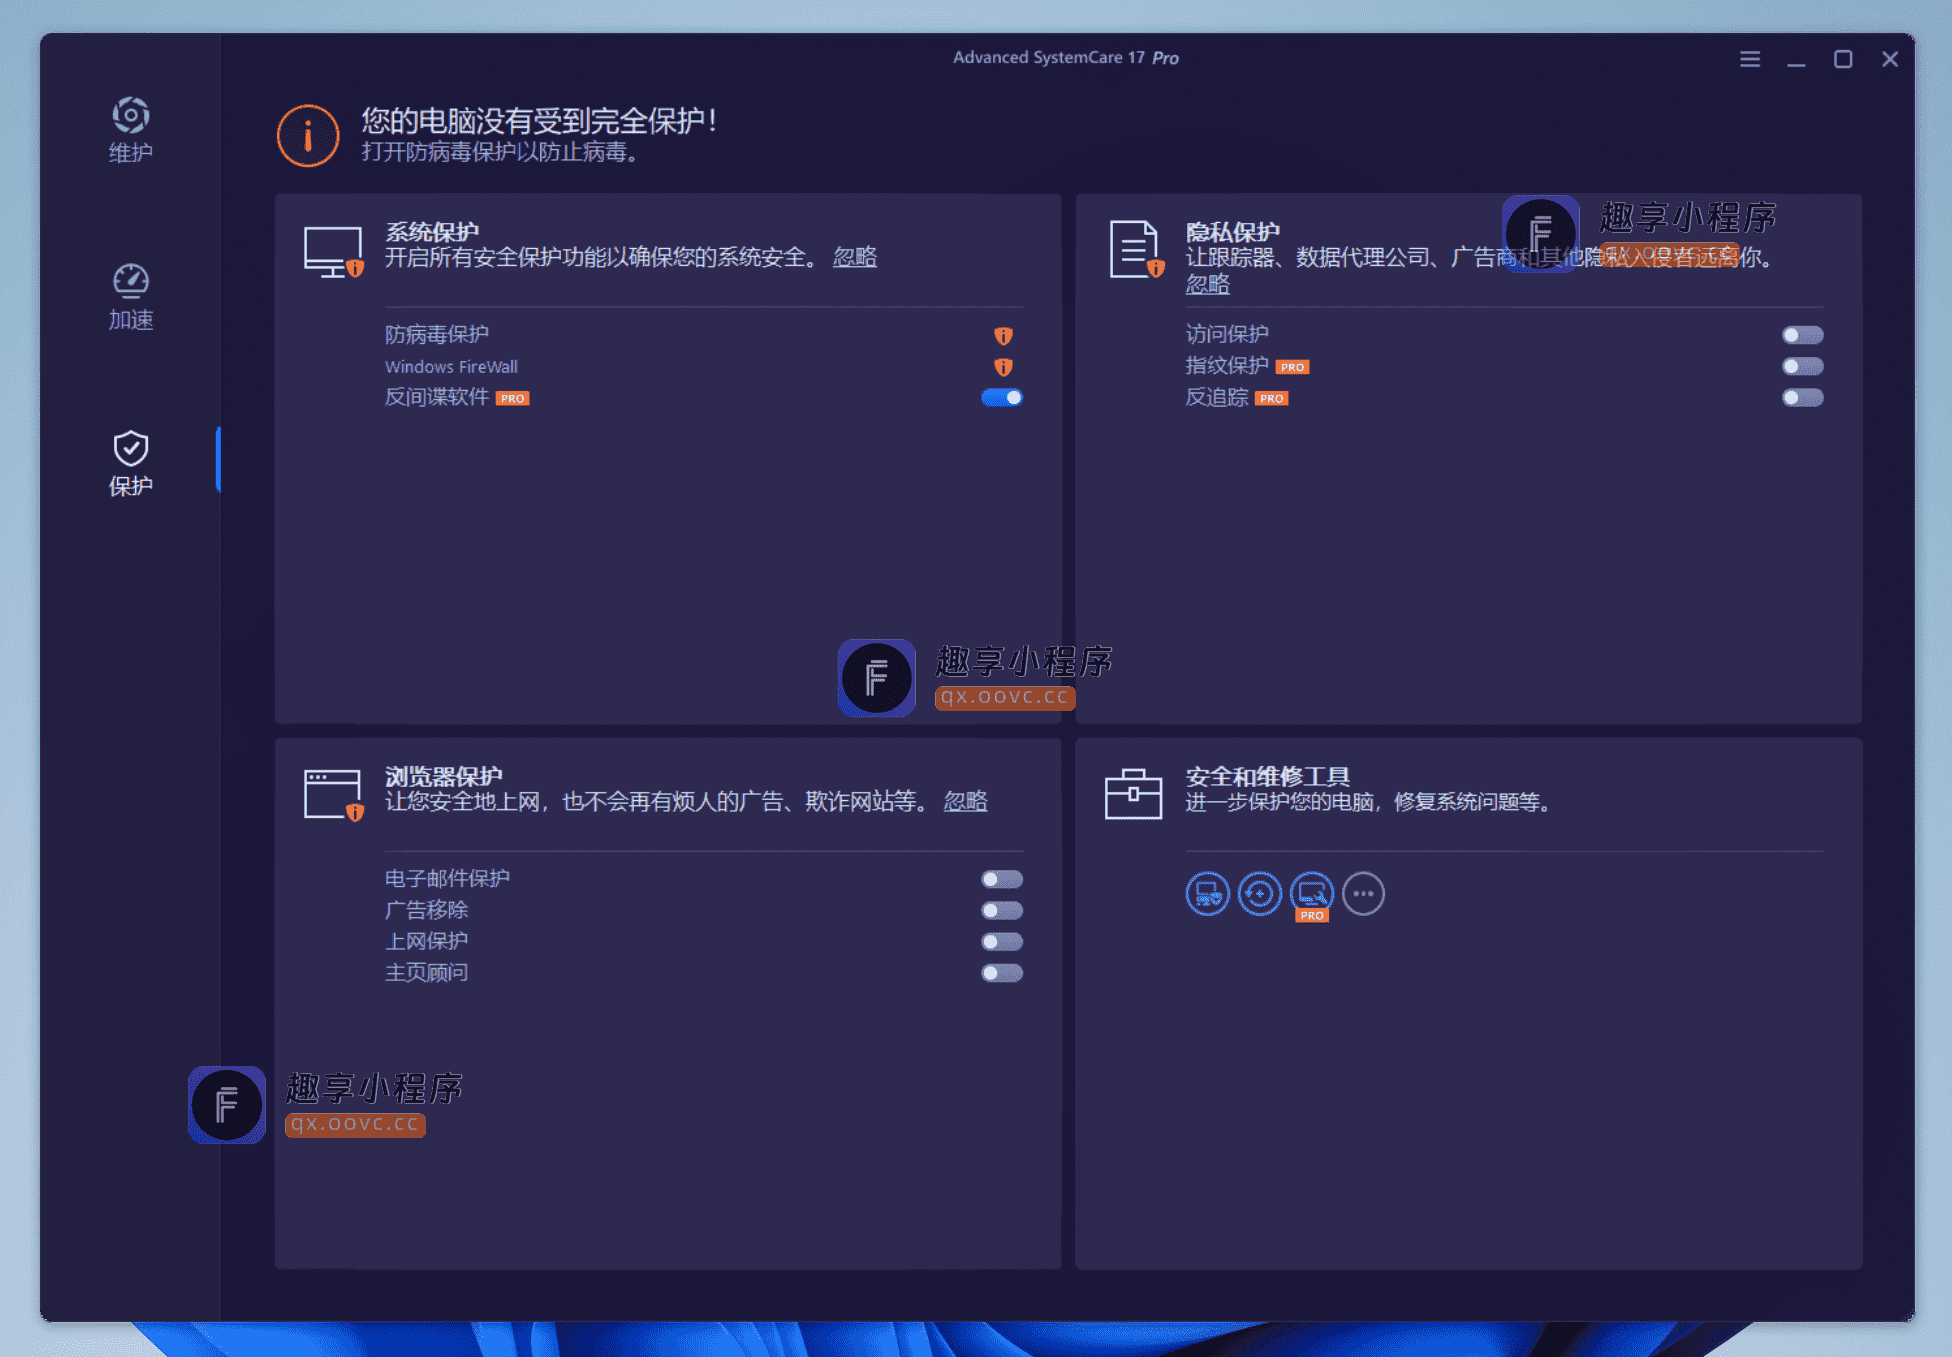The image size is (1952, 1357).
Task: Click the 系统保护 monitor icon
Action: point(333,252)
